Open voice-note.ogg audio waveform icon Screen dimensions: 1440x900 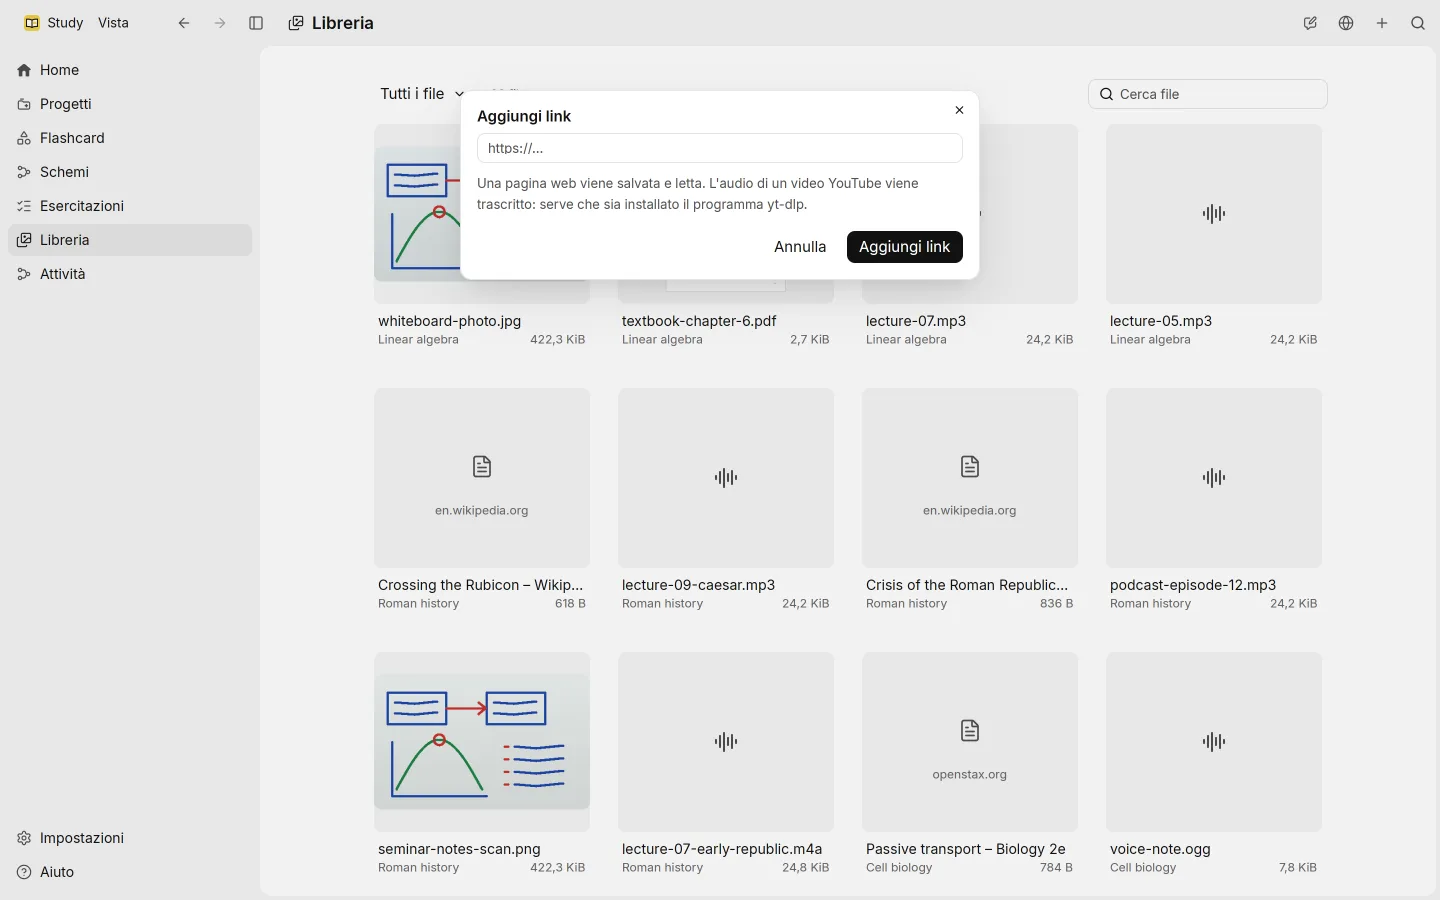(x=1214, y=742)
